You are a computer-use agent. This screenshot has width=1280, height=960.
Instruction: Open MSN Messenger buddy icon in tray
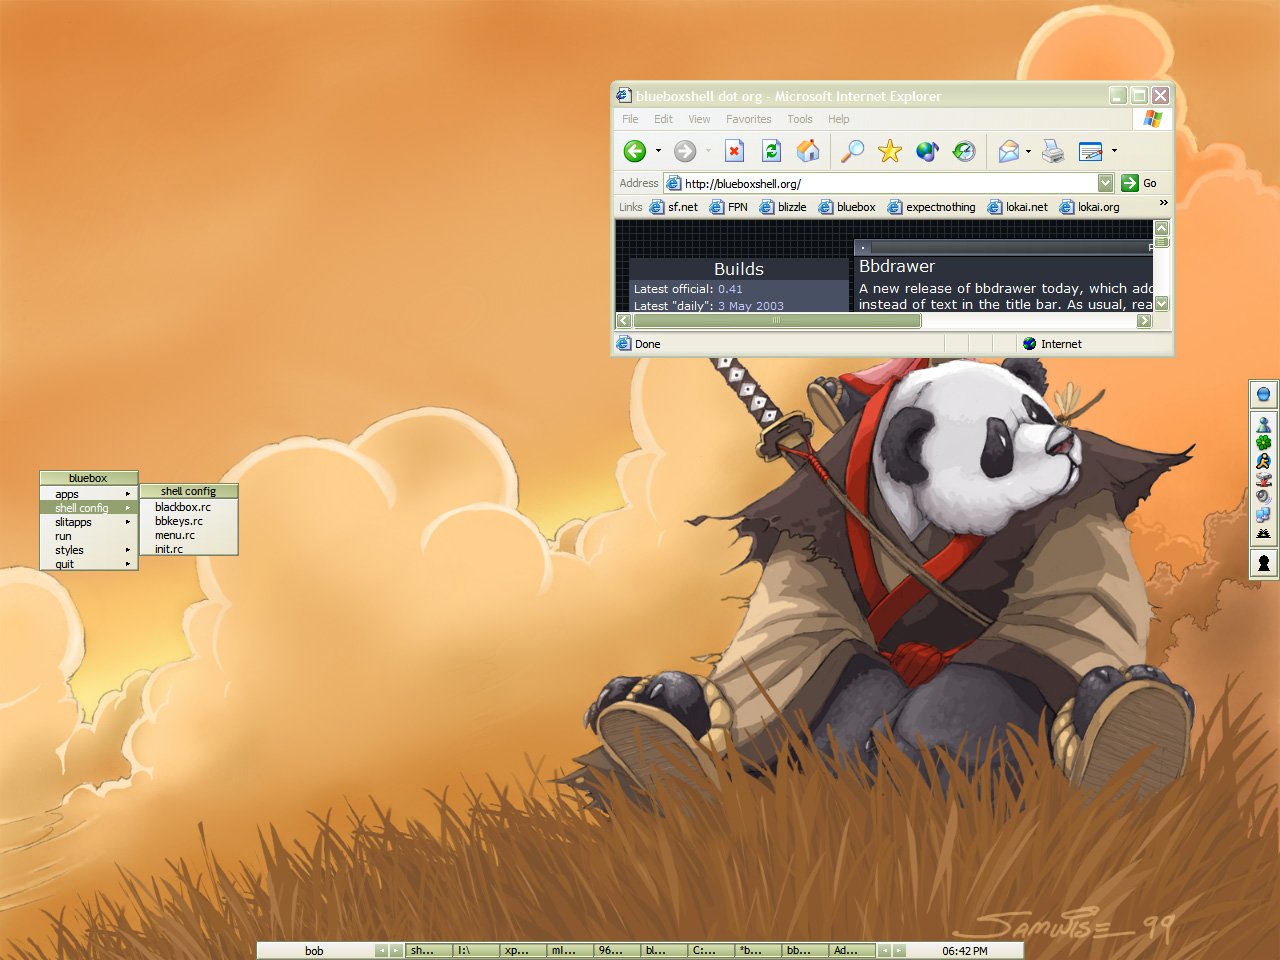1263,425
